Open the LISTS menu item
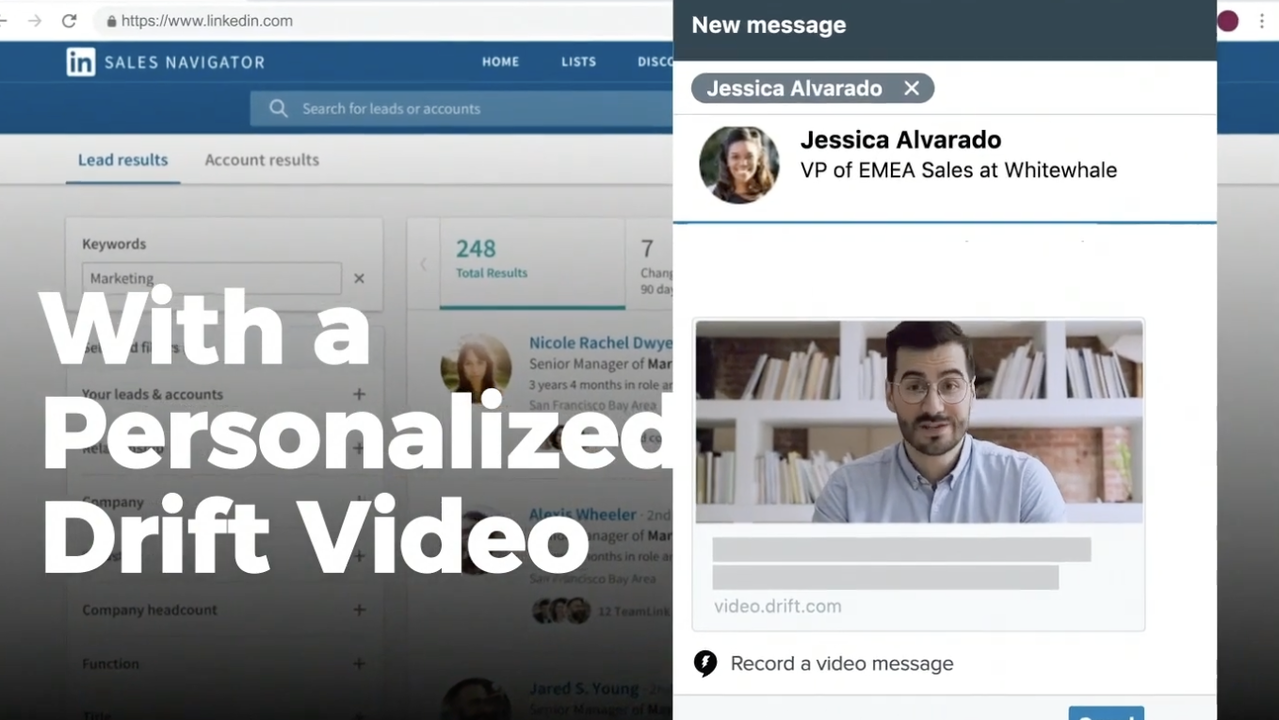Screen dimensions: 1279x720 (x=578, y=62)
